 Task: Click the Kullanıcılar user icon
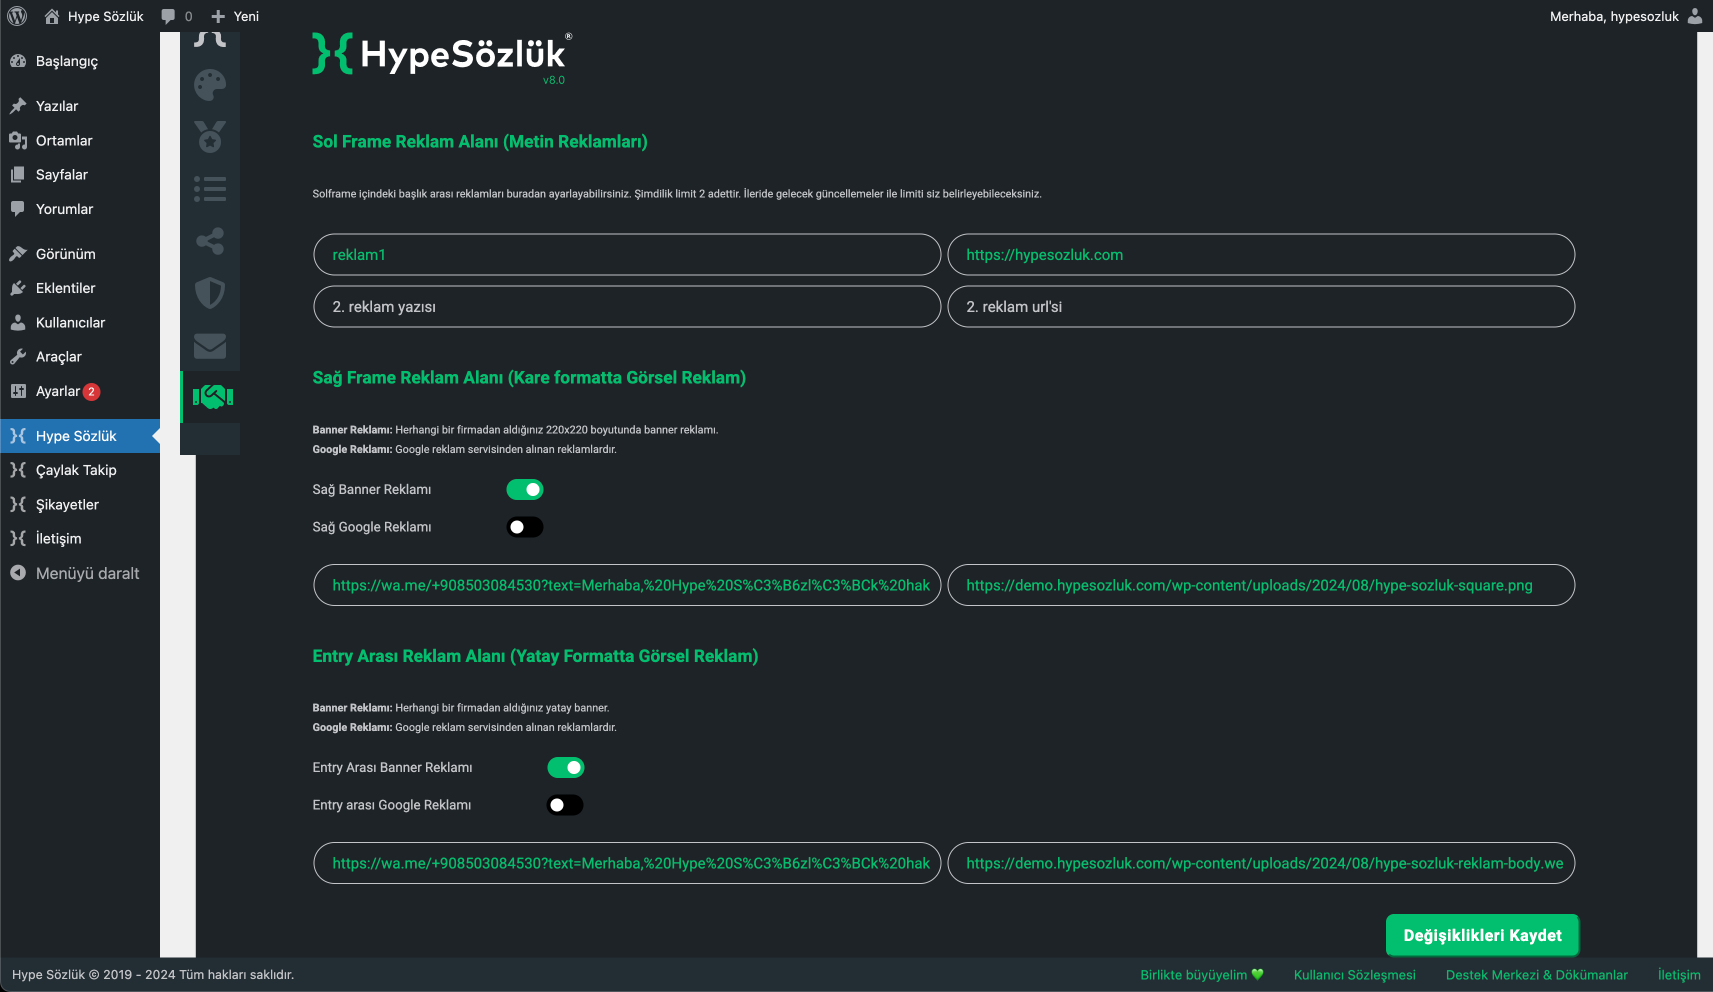(x=18, y=322)
